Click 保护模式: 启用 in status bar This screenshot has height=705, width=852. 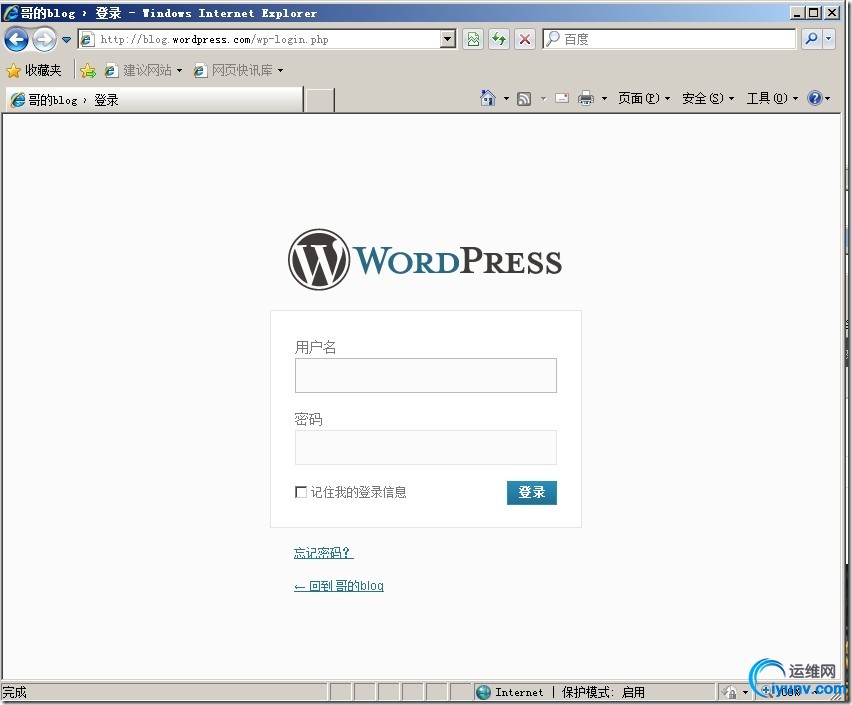click(x=603, y=692)
